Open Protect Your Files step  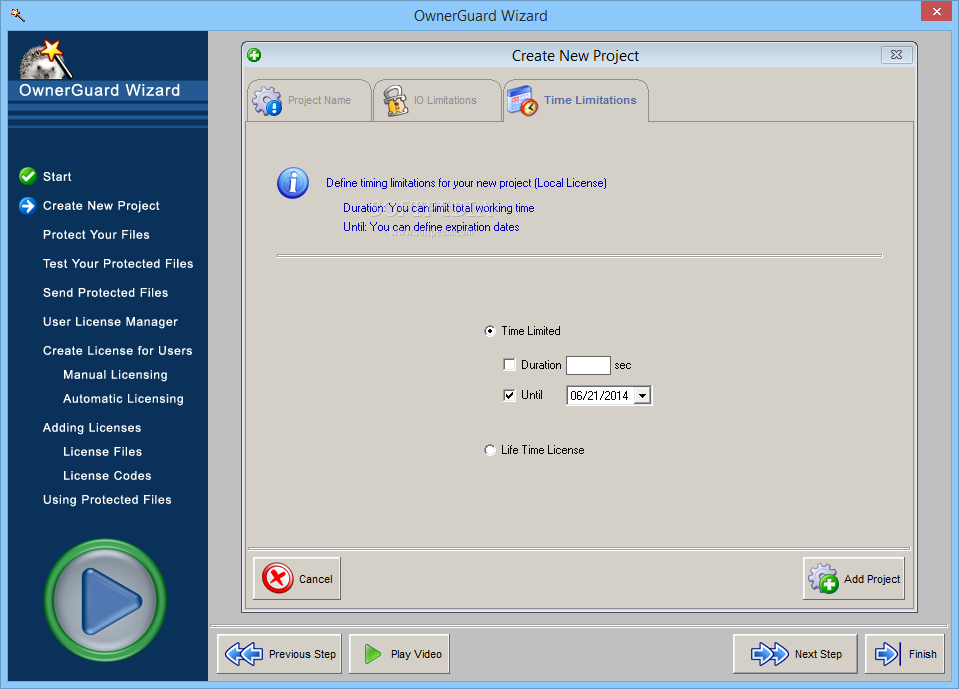pos(96,235)
